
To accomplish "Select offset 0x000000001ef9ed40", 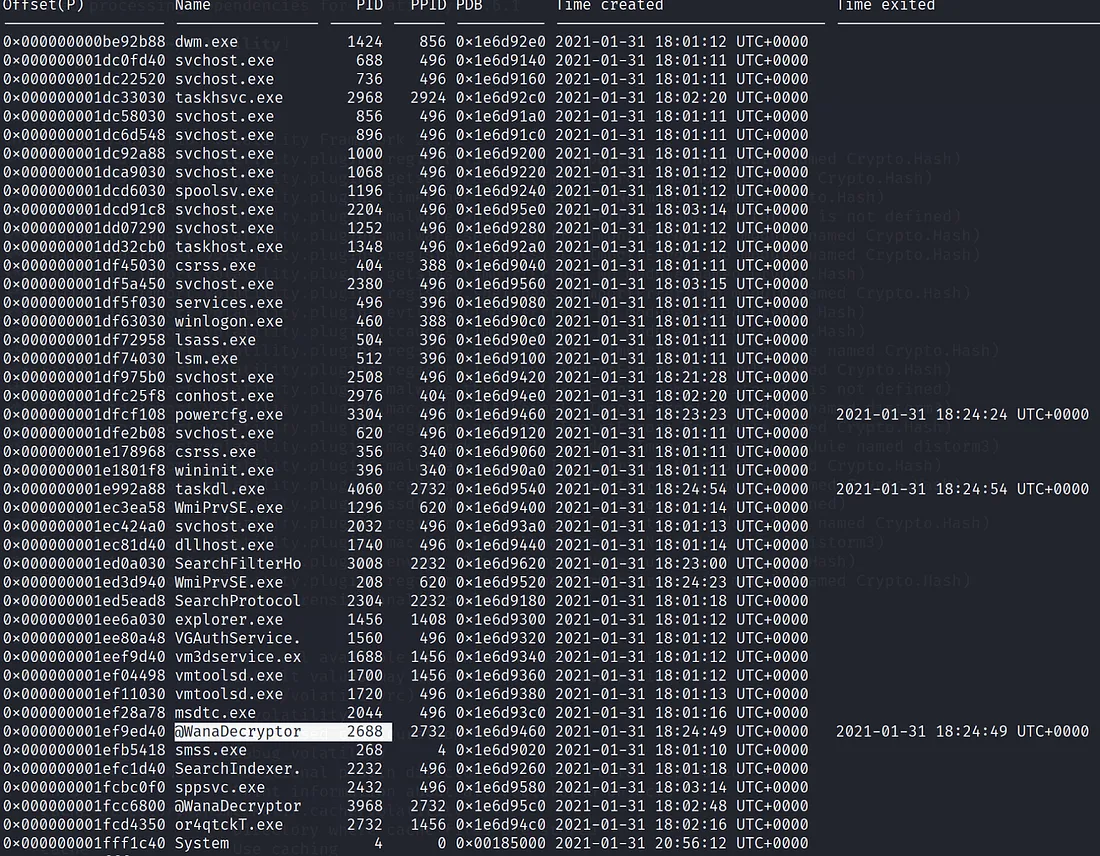I will pos(84,731).
